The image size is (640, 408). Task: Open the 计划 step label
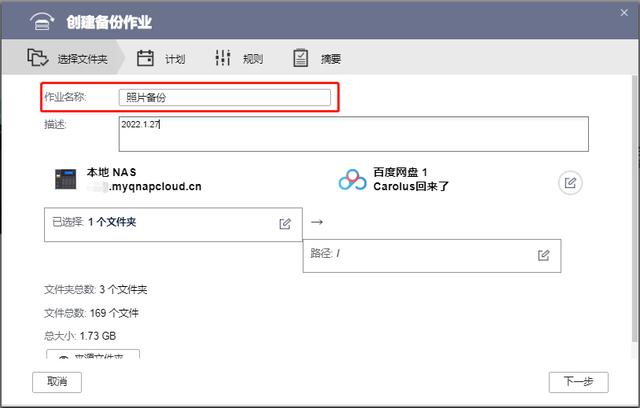pos(175,59)
